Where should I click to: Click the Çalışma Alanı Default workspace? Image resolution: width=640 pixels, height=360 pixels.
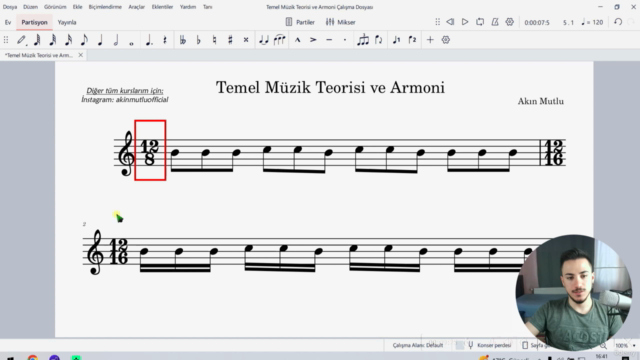pos(418,345)
